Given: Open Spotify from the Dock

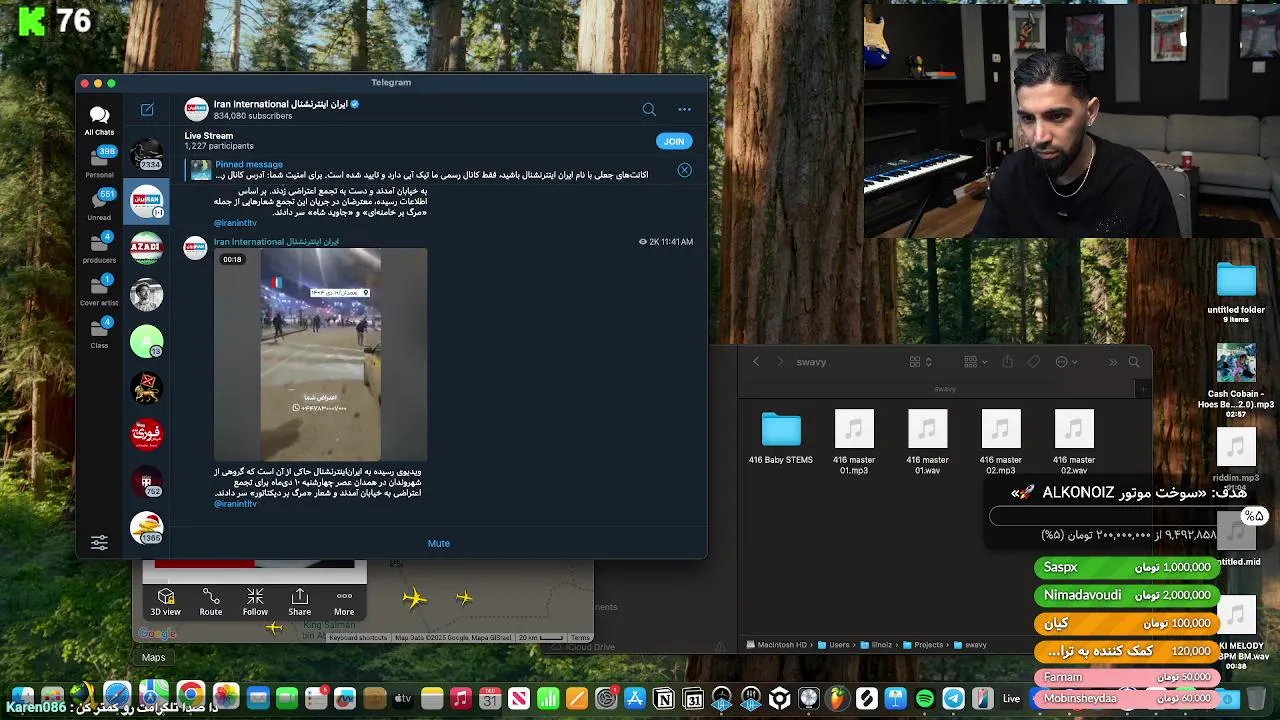Looking at the screenshot, I should pos(925,699).
